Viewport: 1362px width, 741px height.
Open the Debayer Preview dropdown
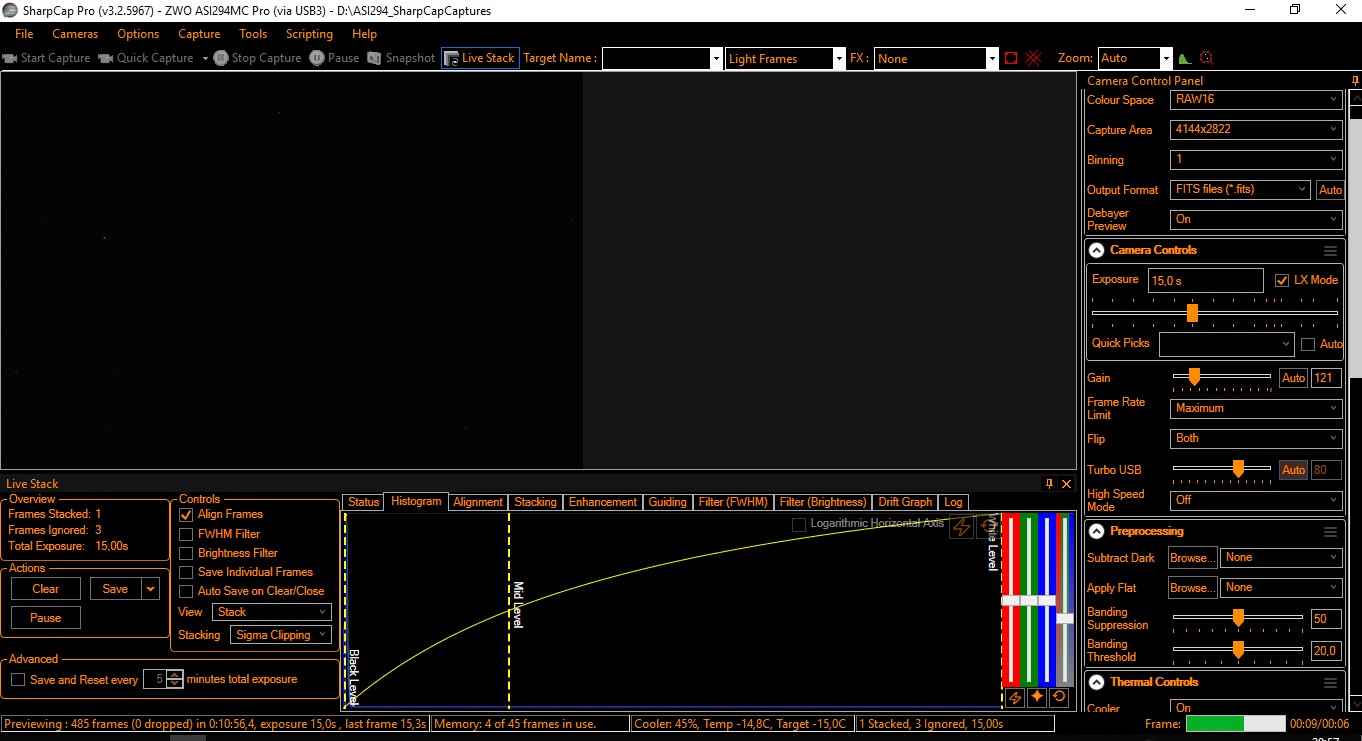coord(1256,219)
